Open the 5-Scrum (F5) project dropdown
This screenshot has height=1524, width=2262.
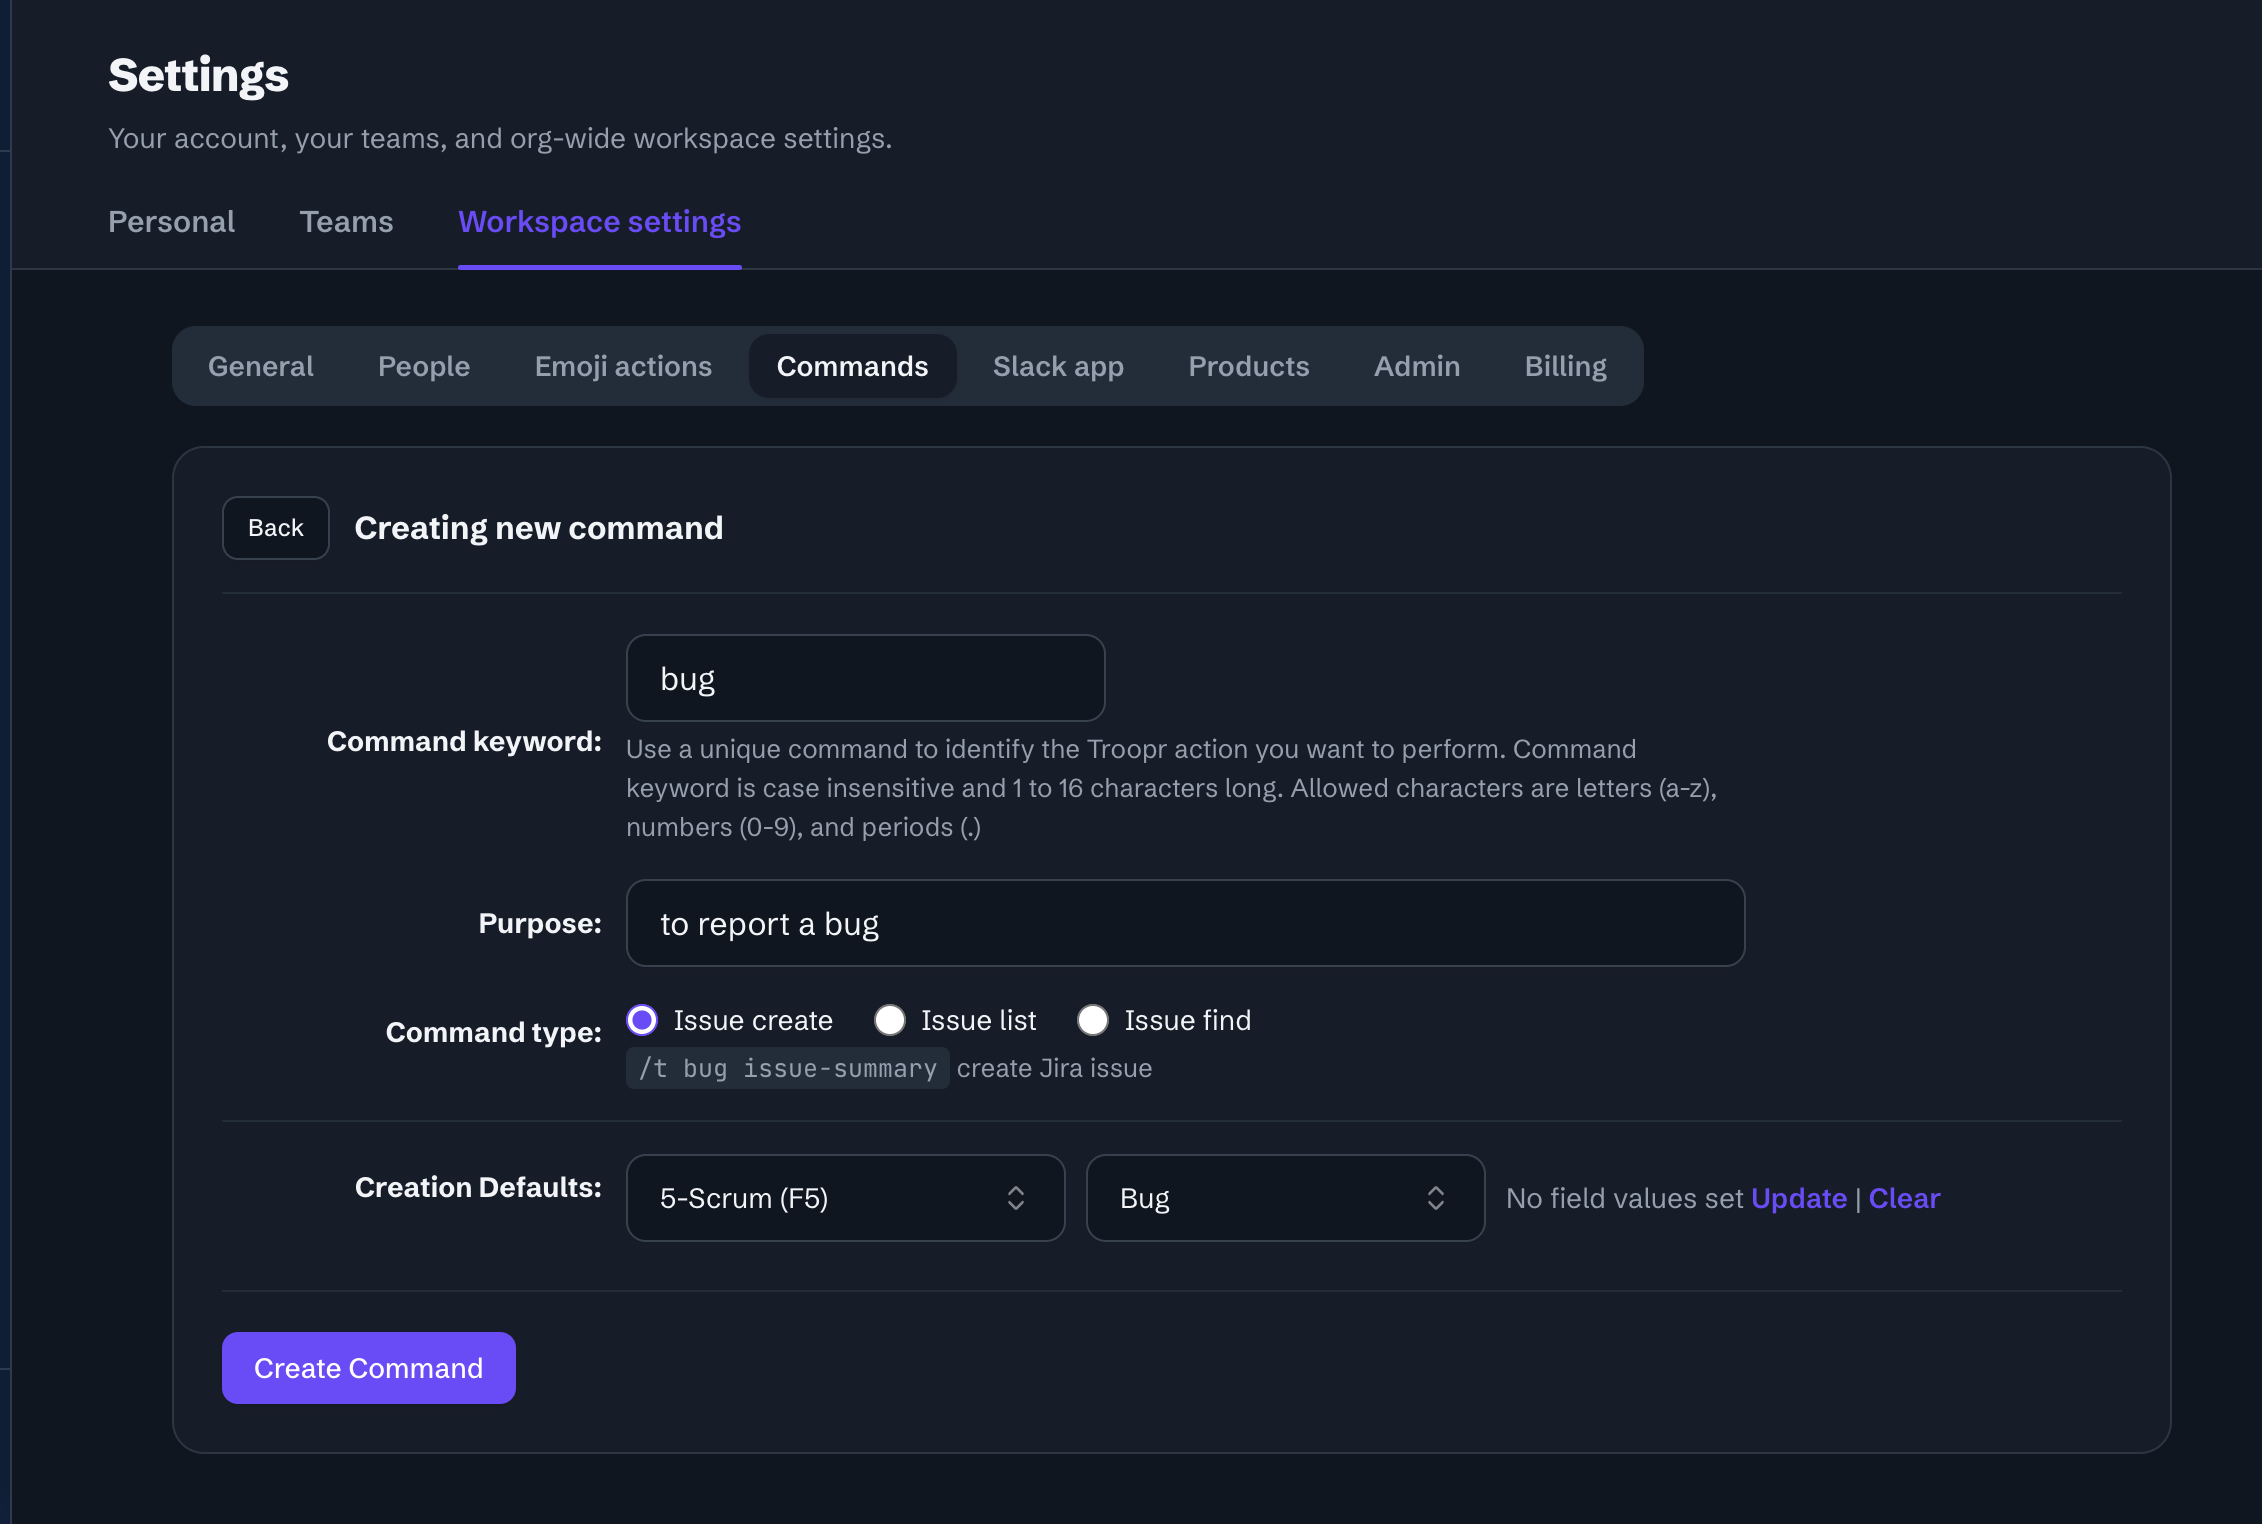click(x=846, y=1198)
